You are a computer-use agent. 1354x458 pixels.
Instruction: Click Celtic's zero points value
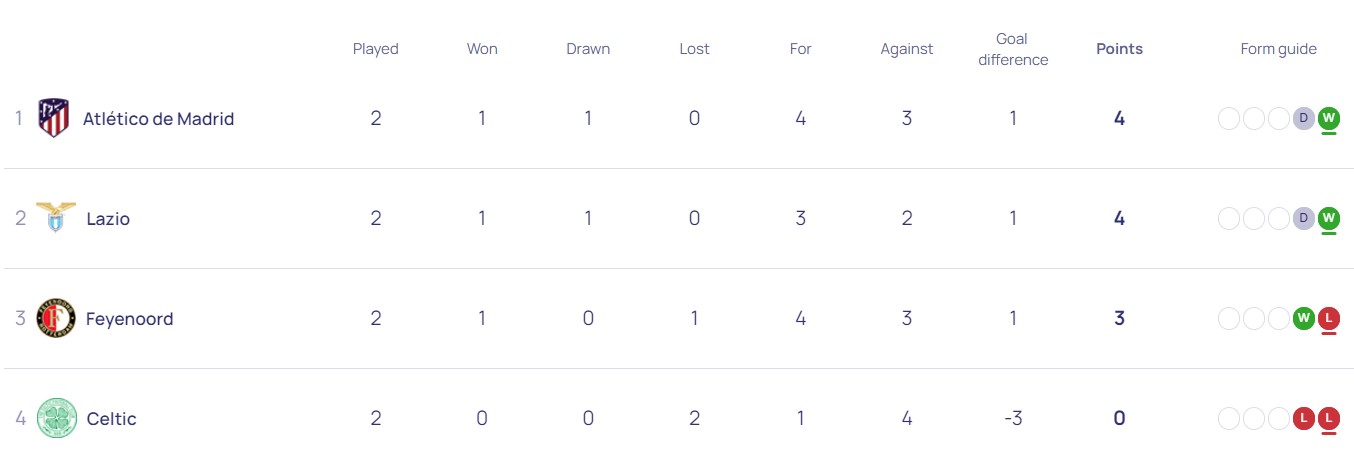coord(1119,418)
